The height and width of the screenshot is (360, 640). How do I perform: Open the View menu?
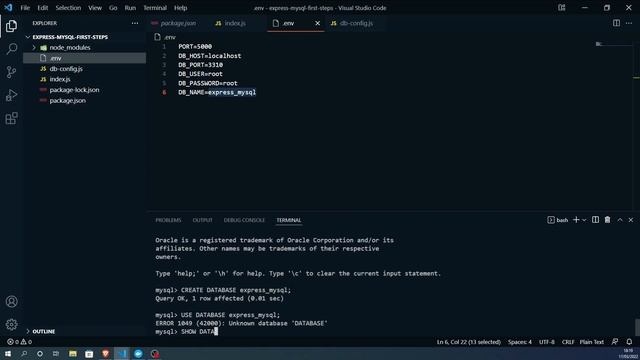(95, 8)
